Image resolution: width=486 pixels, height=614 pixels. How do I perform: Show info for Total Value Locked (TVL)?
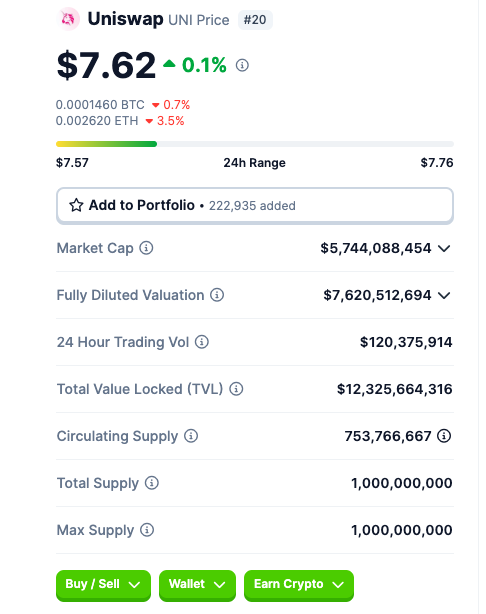236,389
